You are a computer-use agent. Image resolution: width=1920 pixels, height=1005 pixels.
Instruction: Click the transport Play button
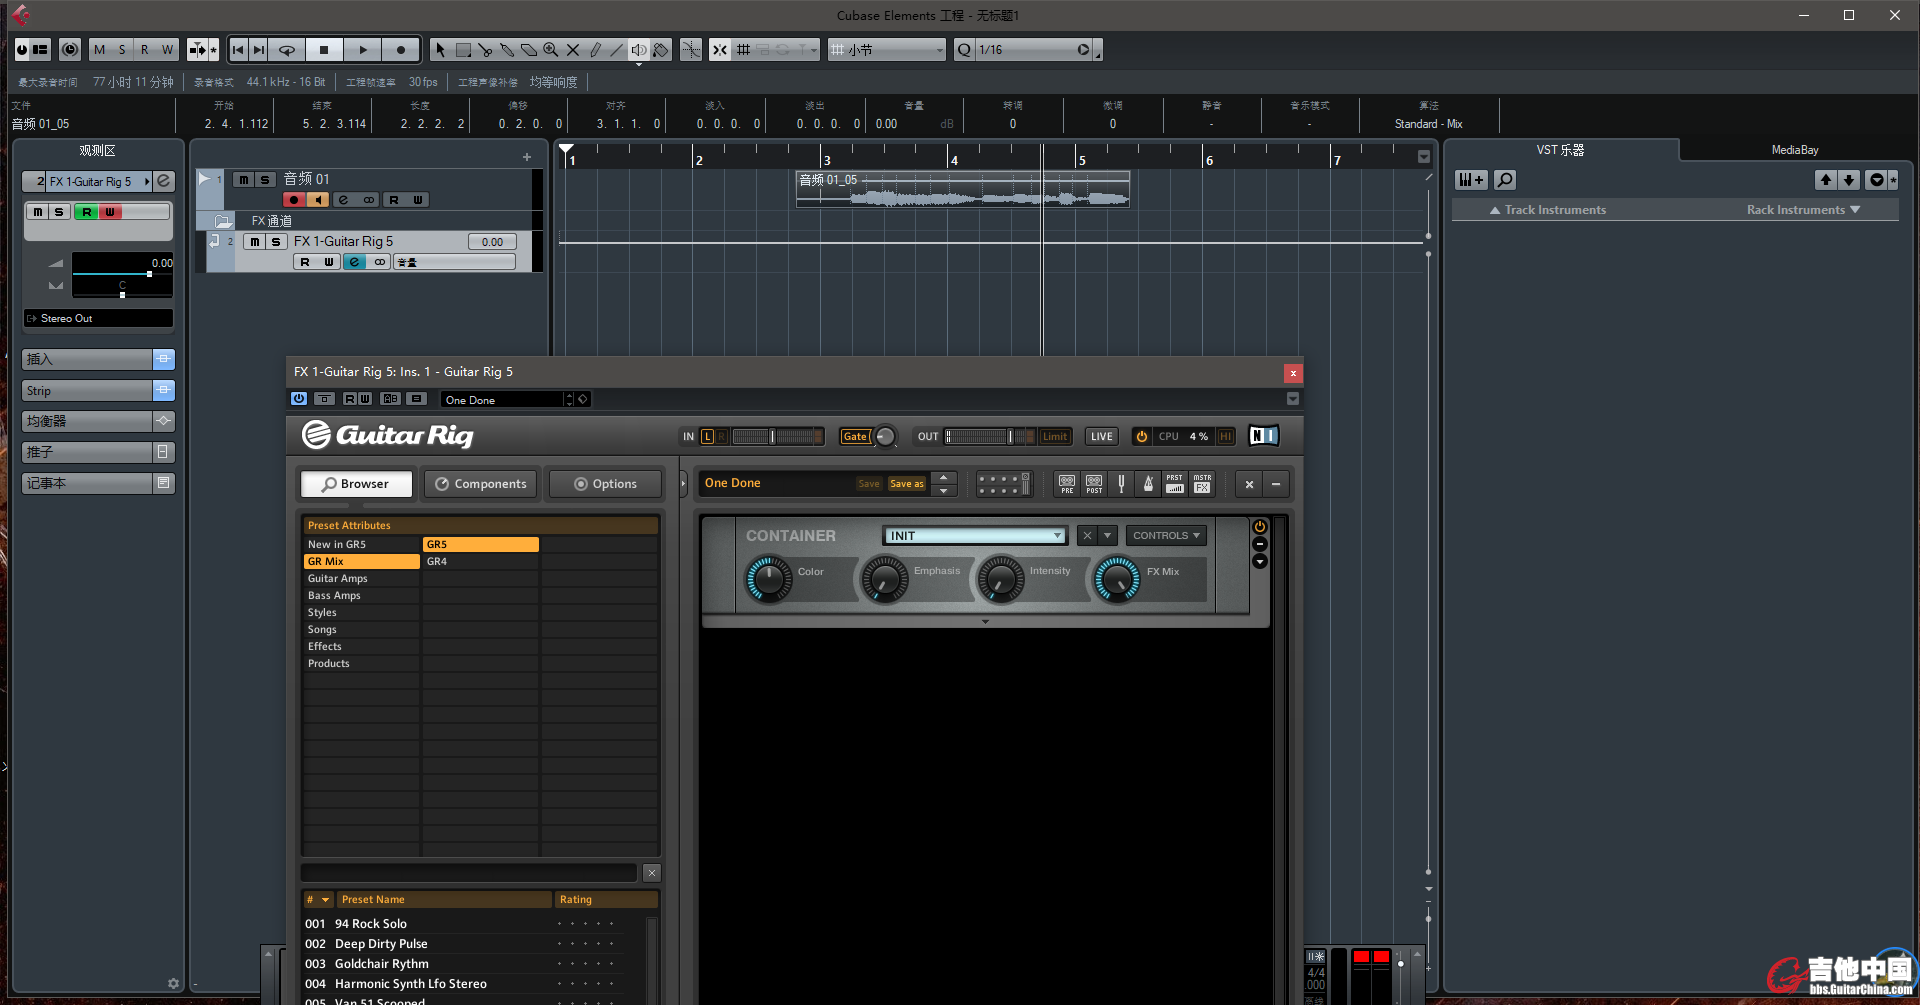363,50
